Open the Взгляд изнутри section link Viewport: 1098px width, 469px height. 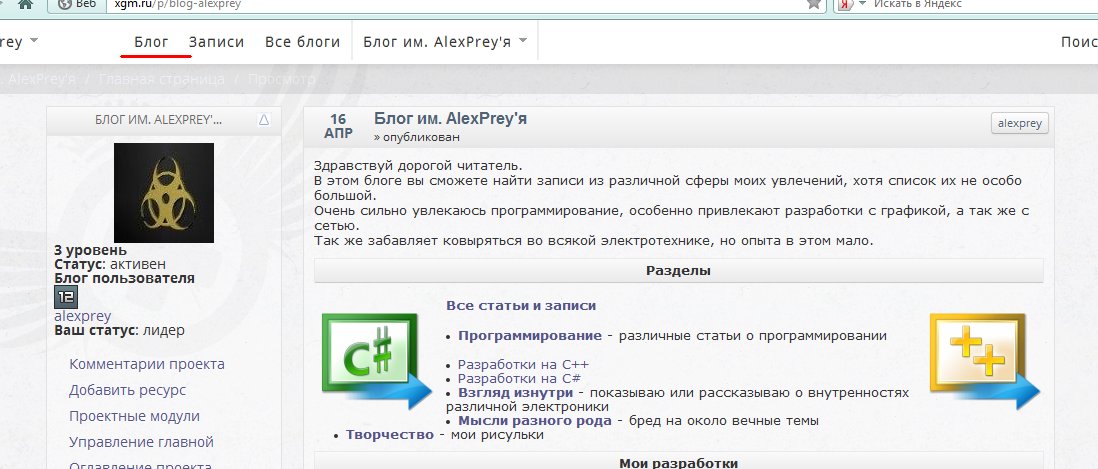(x=515, y=393)
